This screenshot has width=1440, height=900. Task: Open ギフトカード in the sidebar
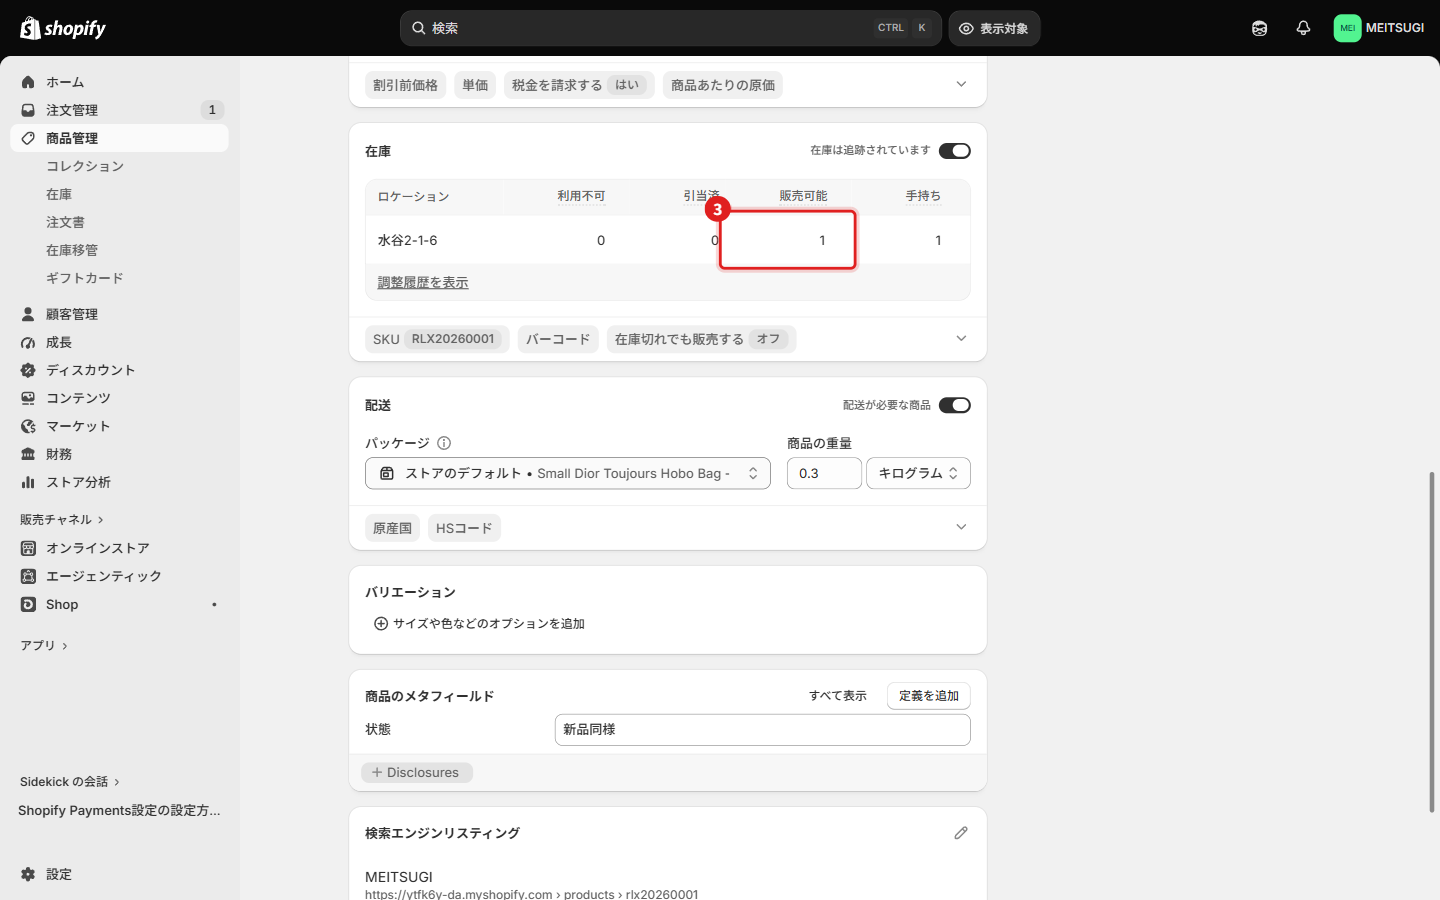(85, 278)
